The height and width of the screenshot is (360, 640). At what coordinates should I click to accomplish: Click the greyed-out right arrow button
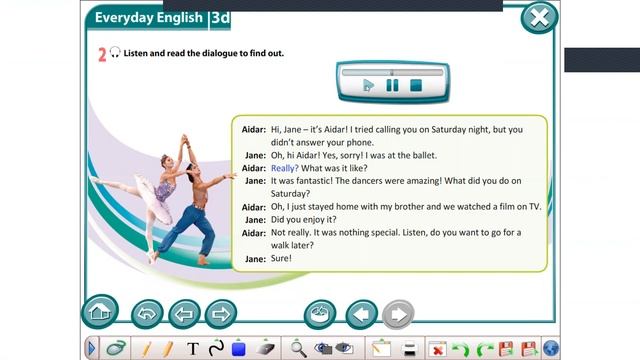point(398,314)
